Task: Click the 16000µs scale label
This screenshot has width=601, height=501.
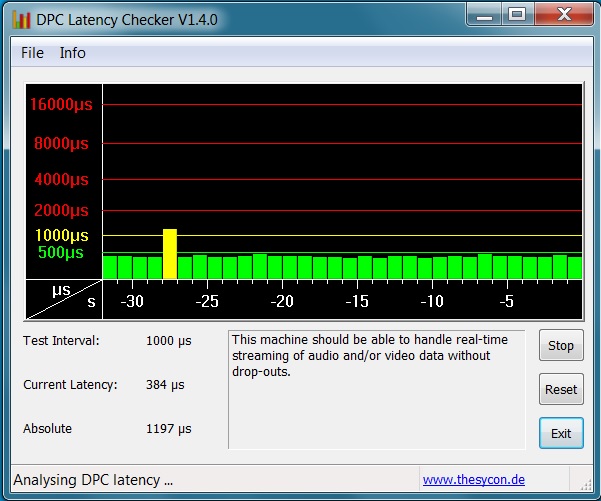Action: [x=61, y=104]
